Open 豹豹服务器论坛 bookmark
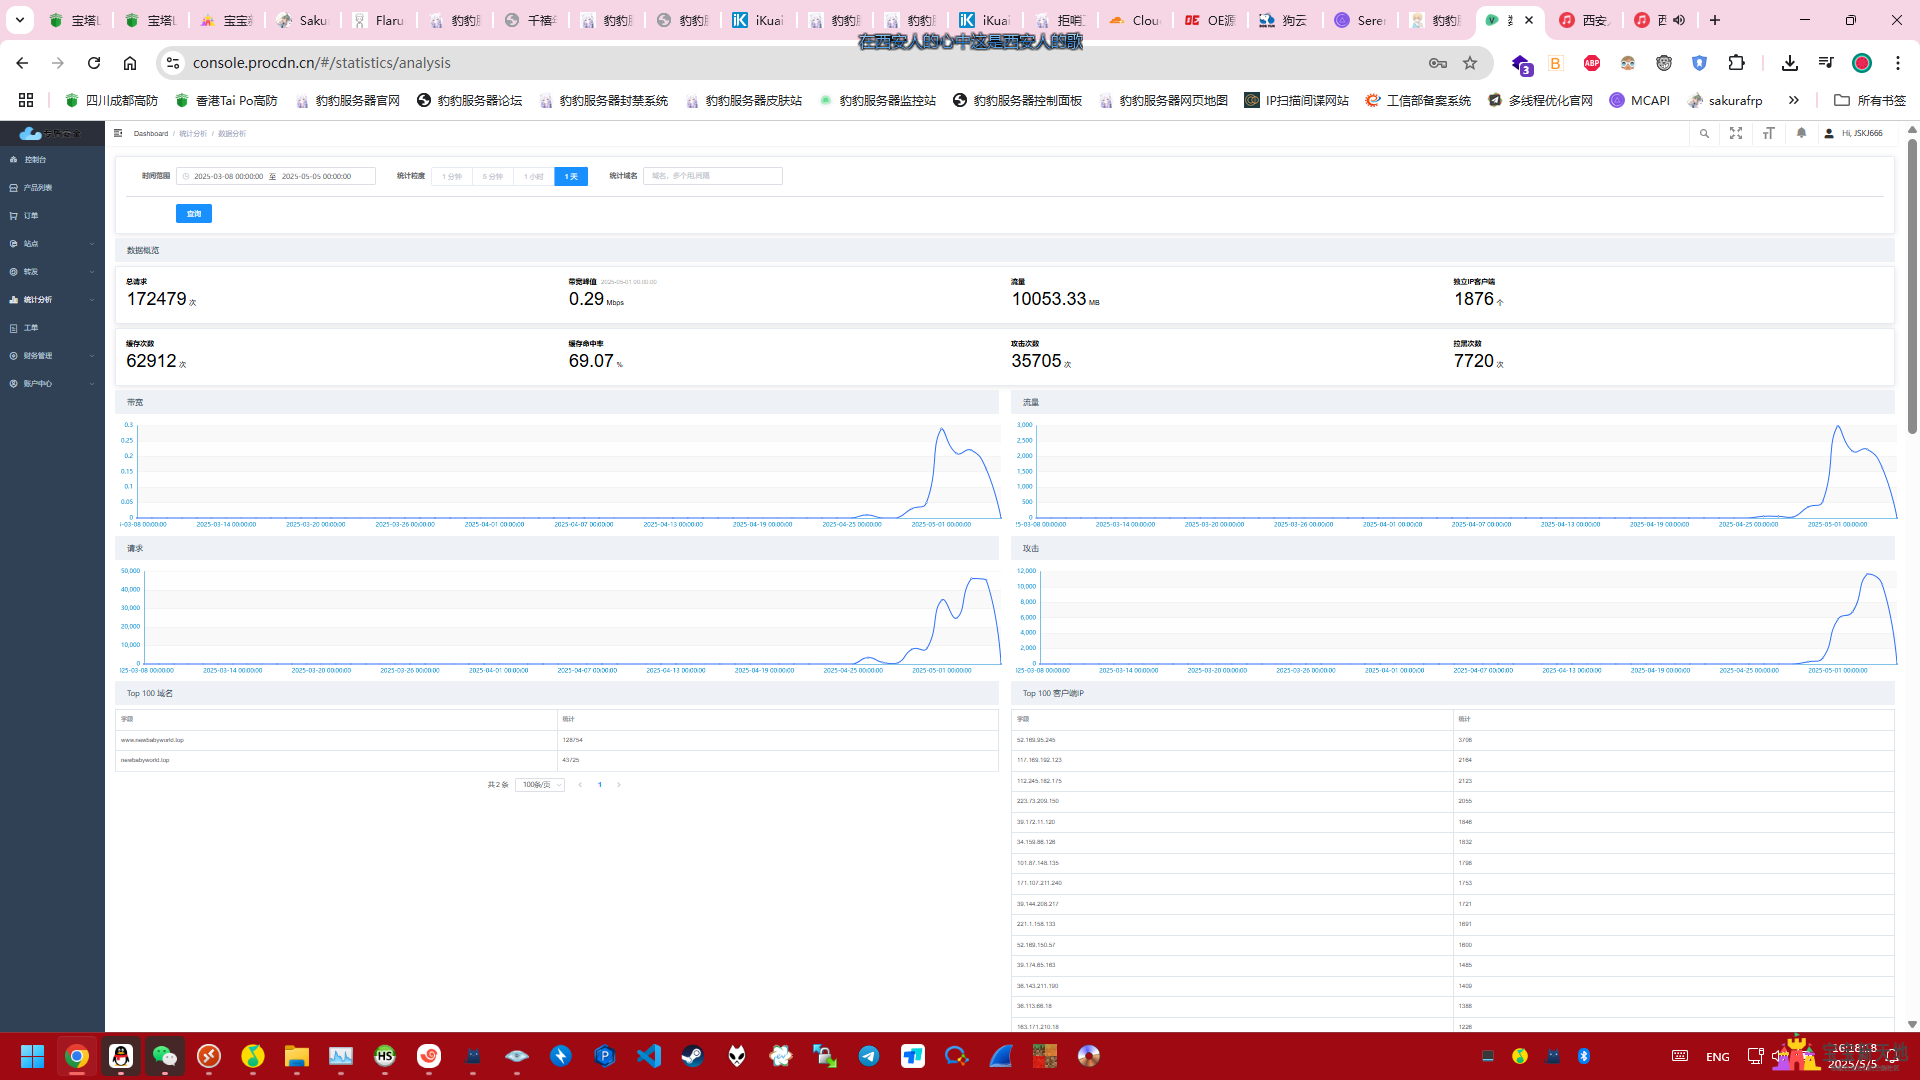Viewport: 1920px width, 1080px height. click(470, 100)
